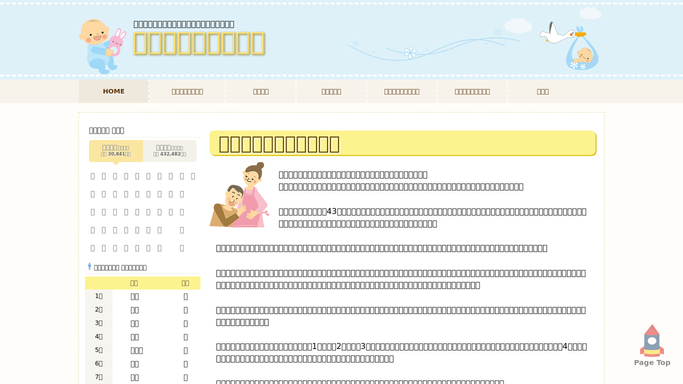Click the Page Top rocket icon
The width and height of the screenshot is (683, 384).
pyautogui.click(x=652, y=340)
